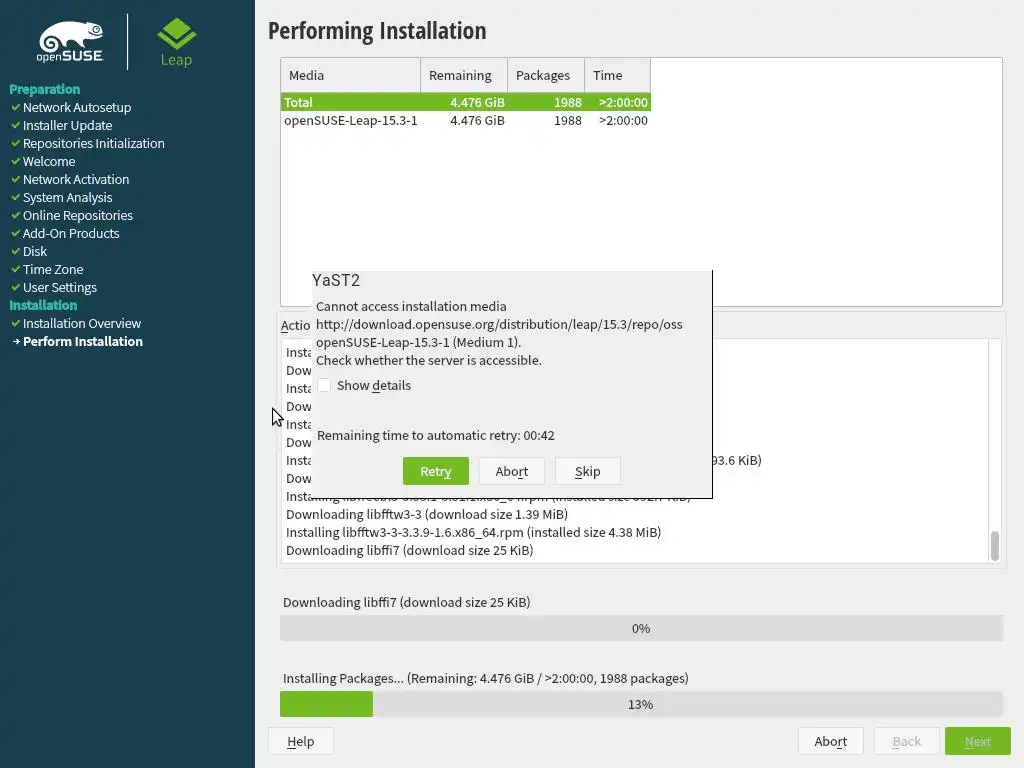Click Abort in the YaST2 dialog

coord(511,471)
